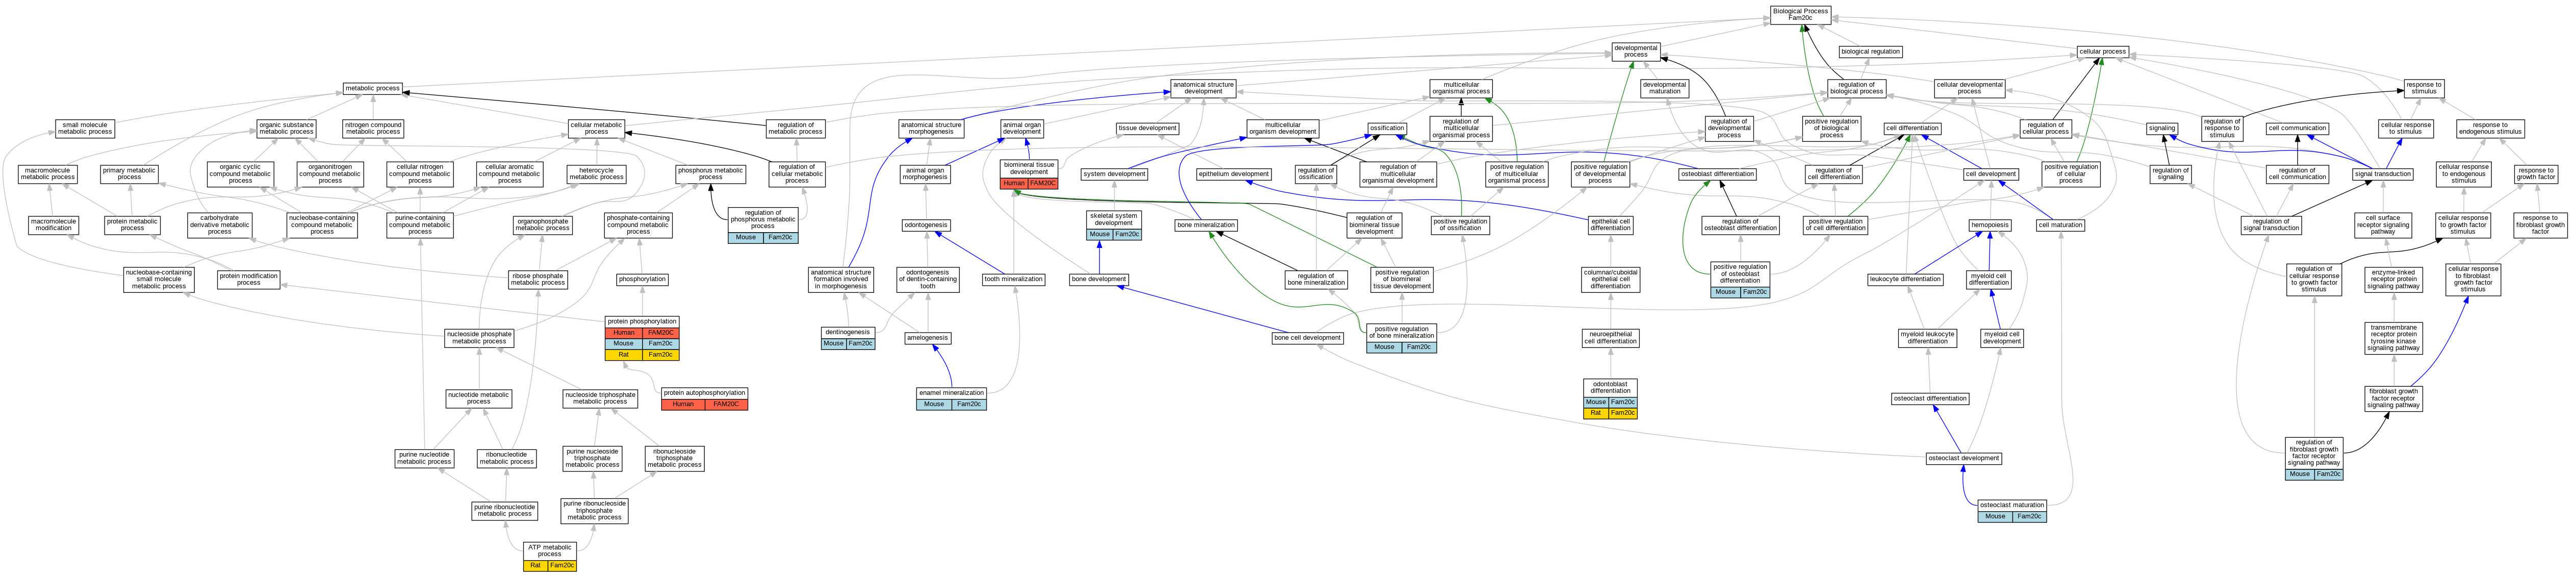Screen dimensions: 2576x577
Task: Select 'small molecule metabolic process' node
Action: (85, 129)
